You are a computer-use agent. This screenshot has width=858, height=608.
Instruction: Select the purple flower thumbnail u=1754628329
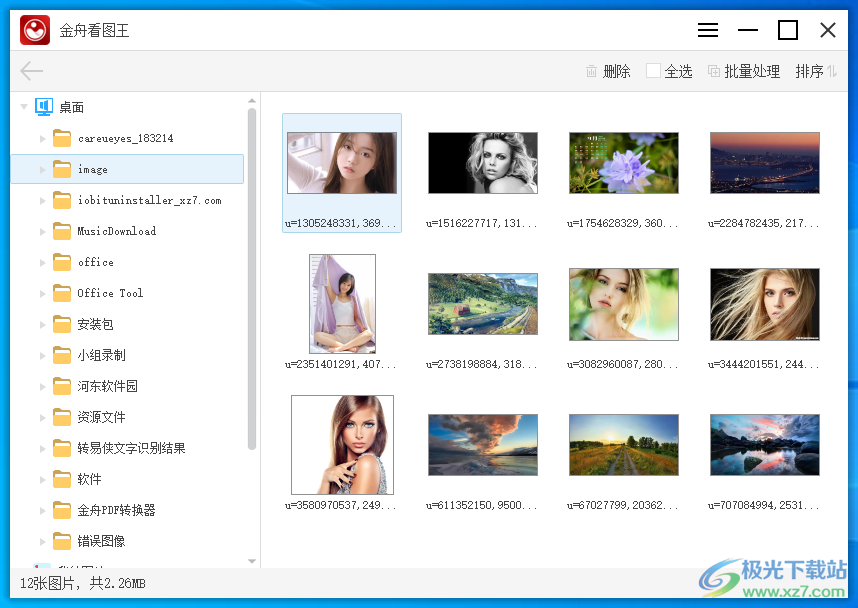coord(624,163)
